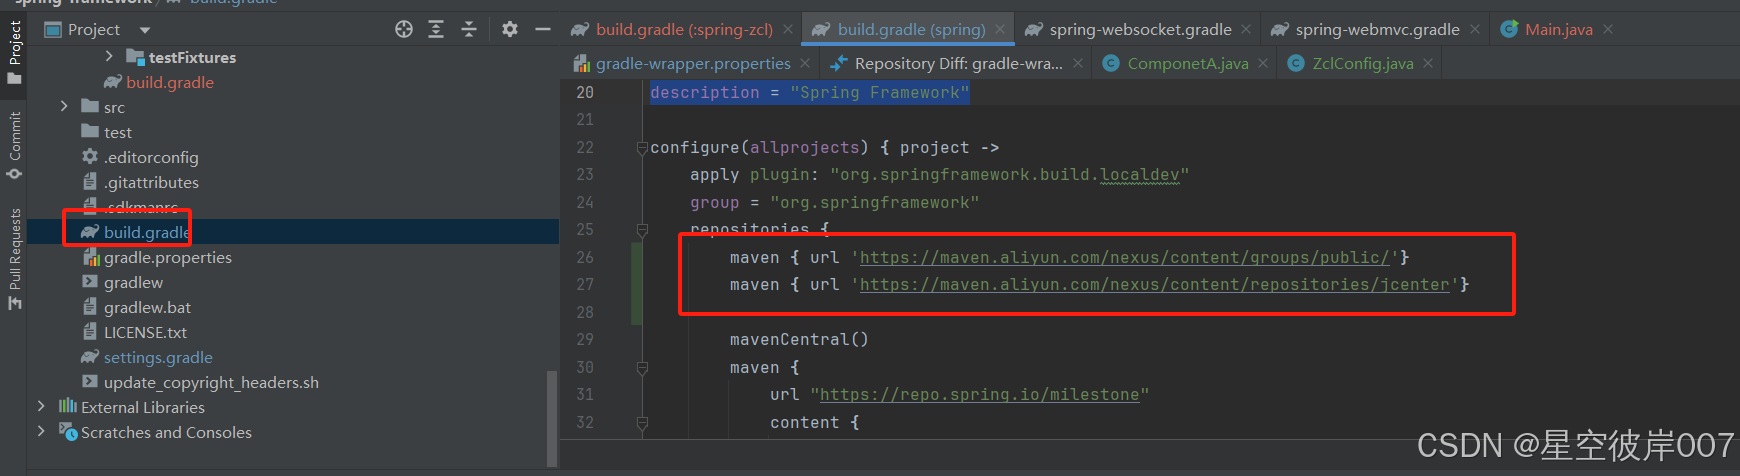Screen dimensions: 1740x476
Task: Open the Project tool window tab
Action: tap(14, 53)
